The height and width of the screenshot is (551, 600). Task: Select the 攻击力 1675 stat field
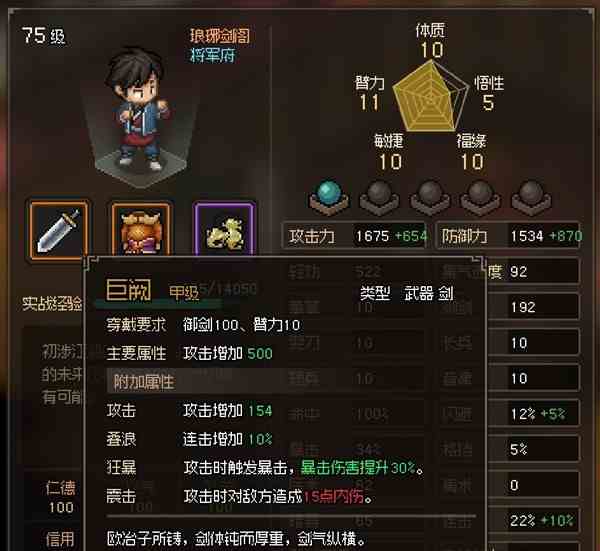click(x=354, y=236)
